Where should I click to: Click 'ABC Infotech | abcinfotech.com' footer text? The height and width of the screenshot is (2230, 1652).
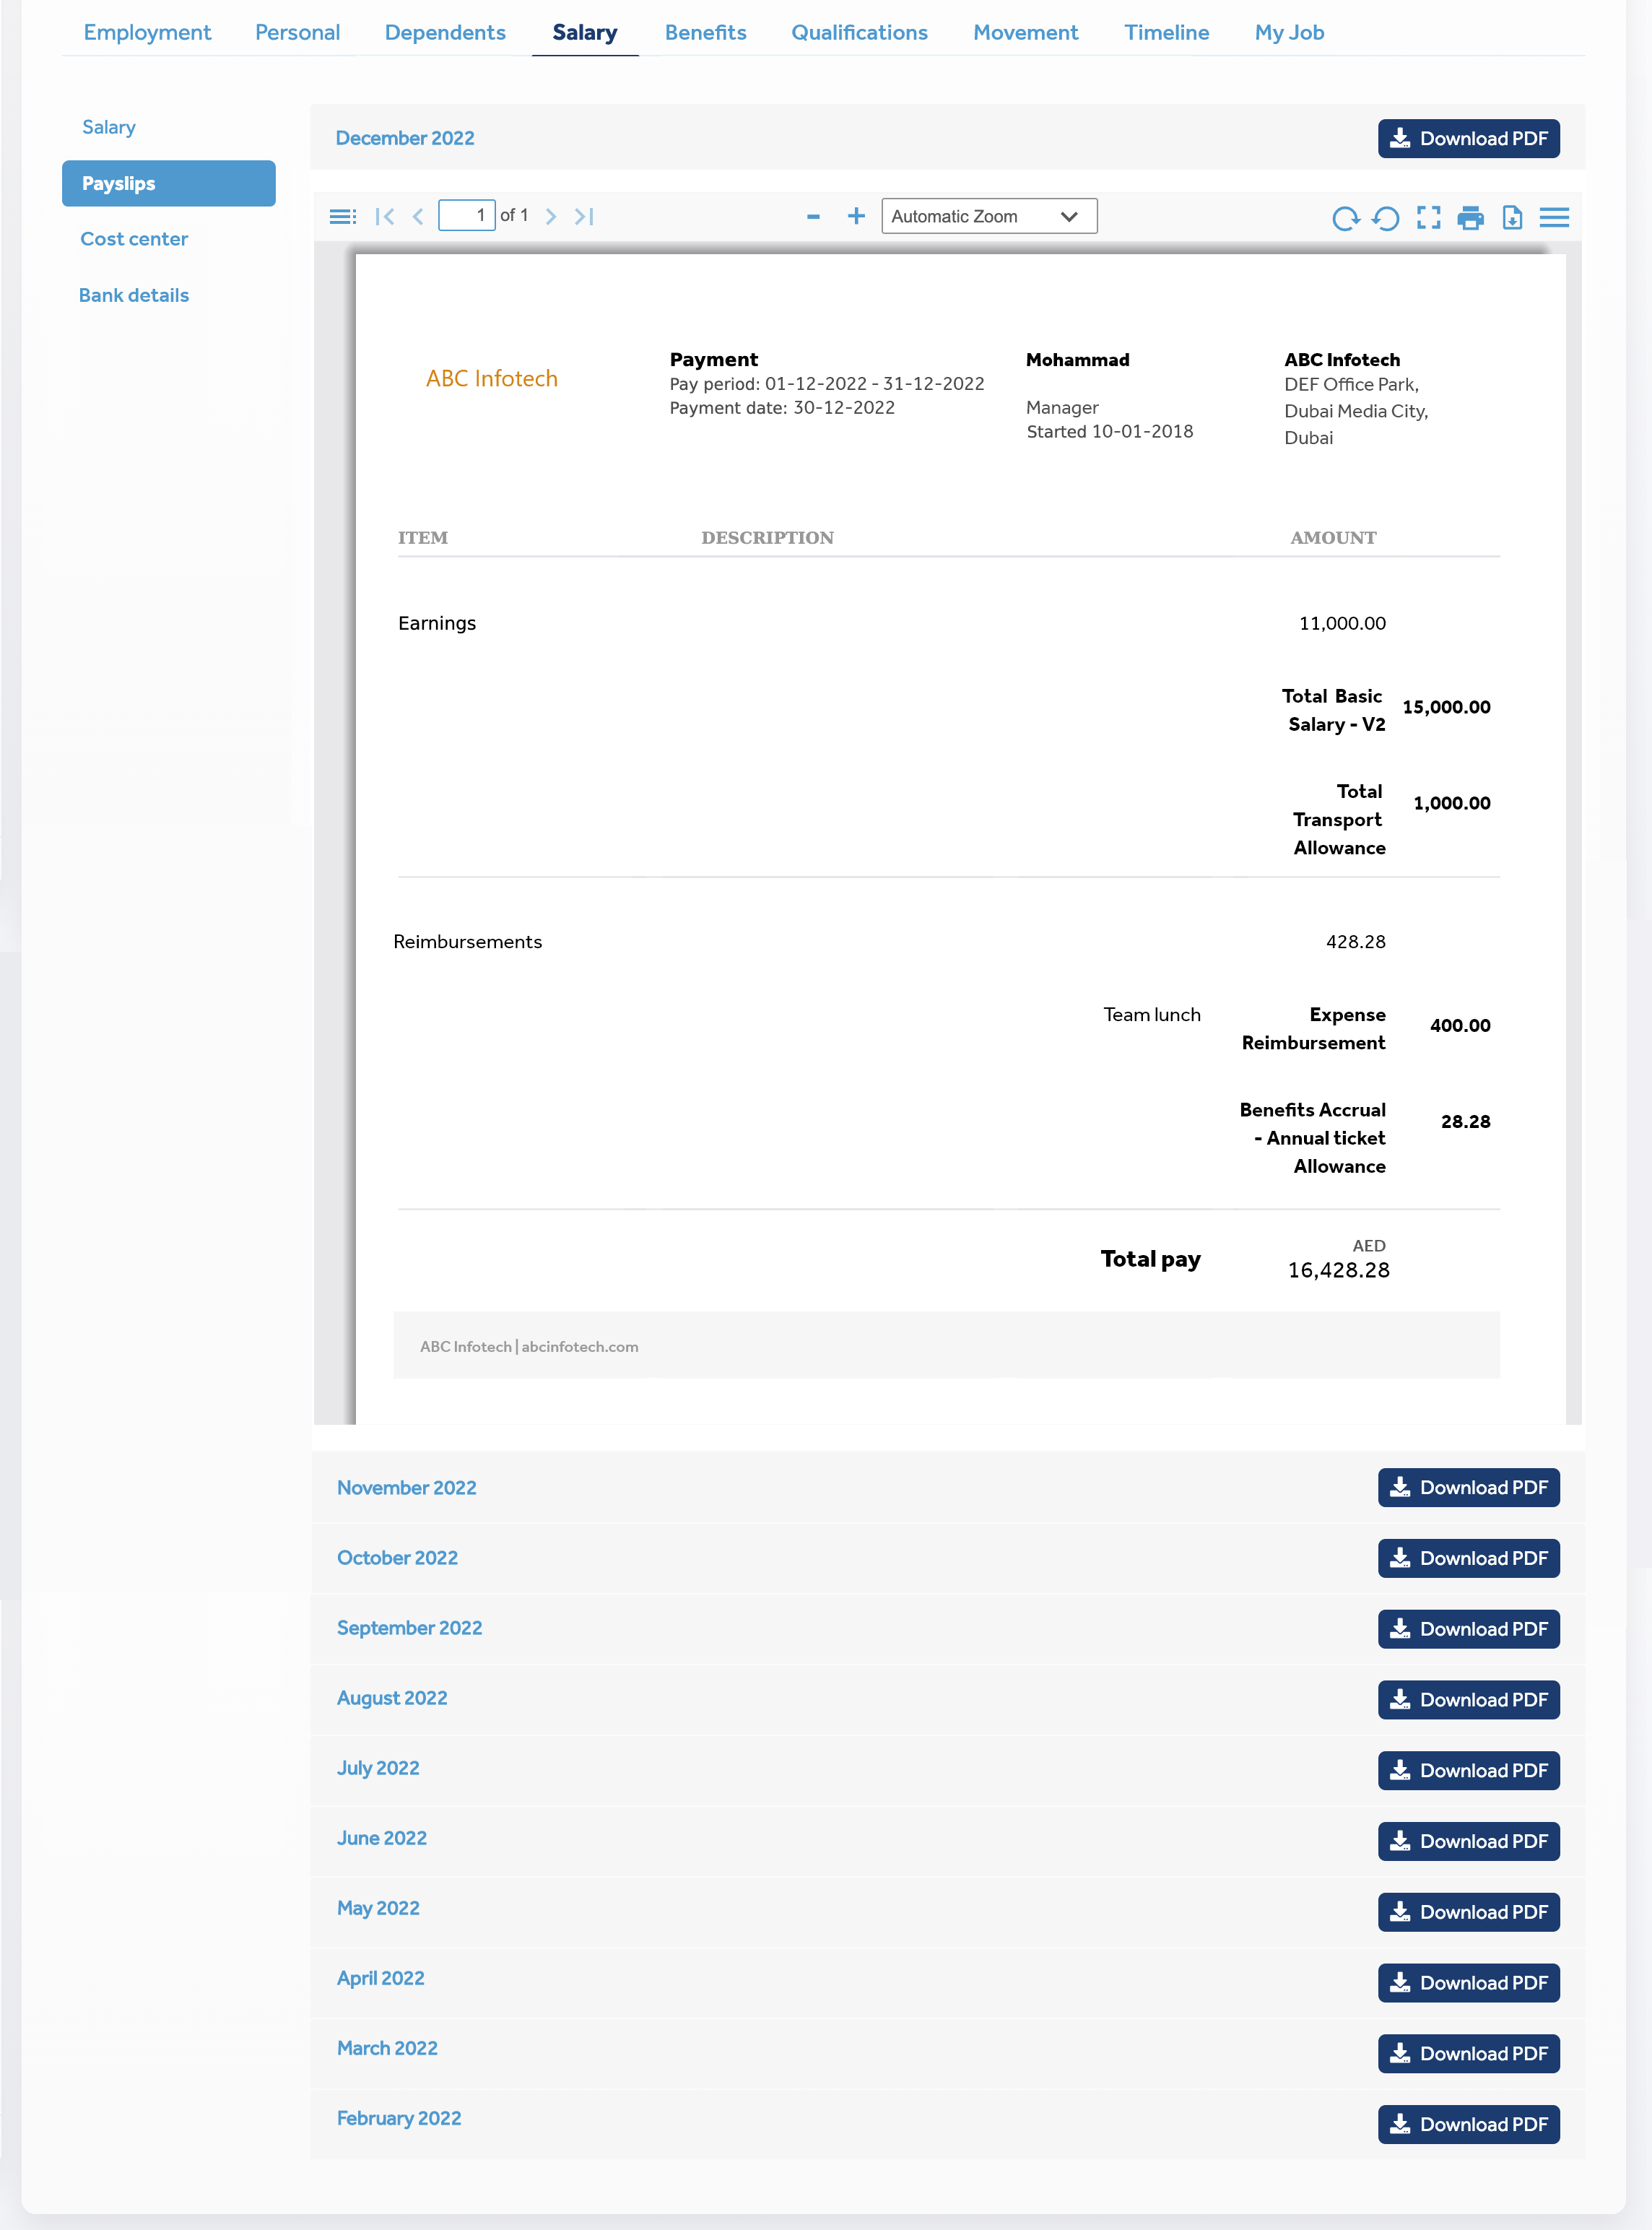click(x=529, y=1347)
